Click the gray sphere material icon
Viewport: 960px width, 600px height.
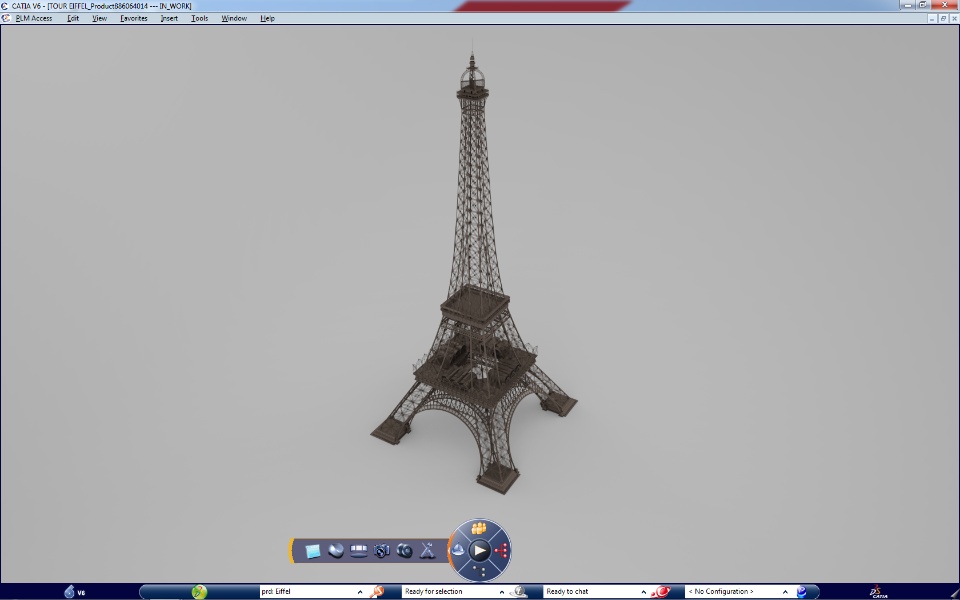point(336,550)
